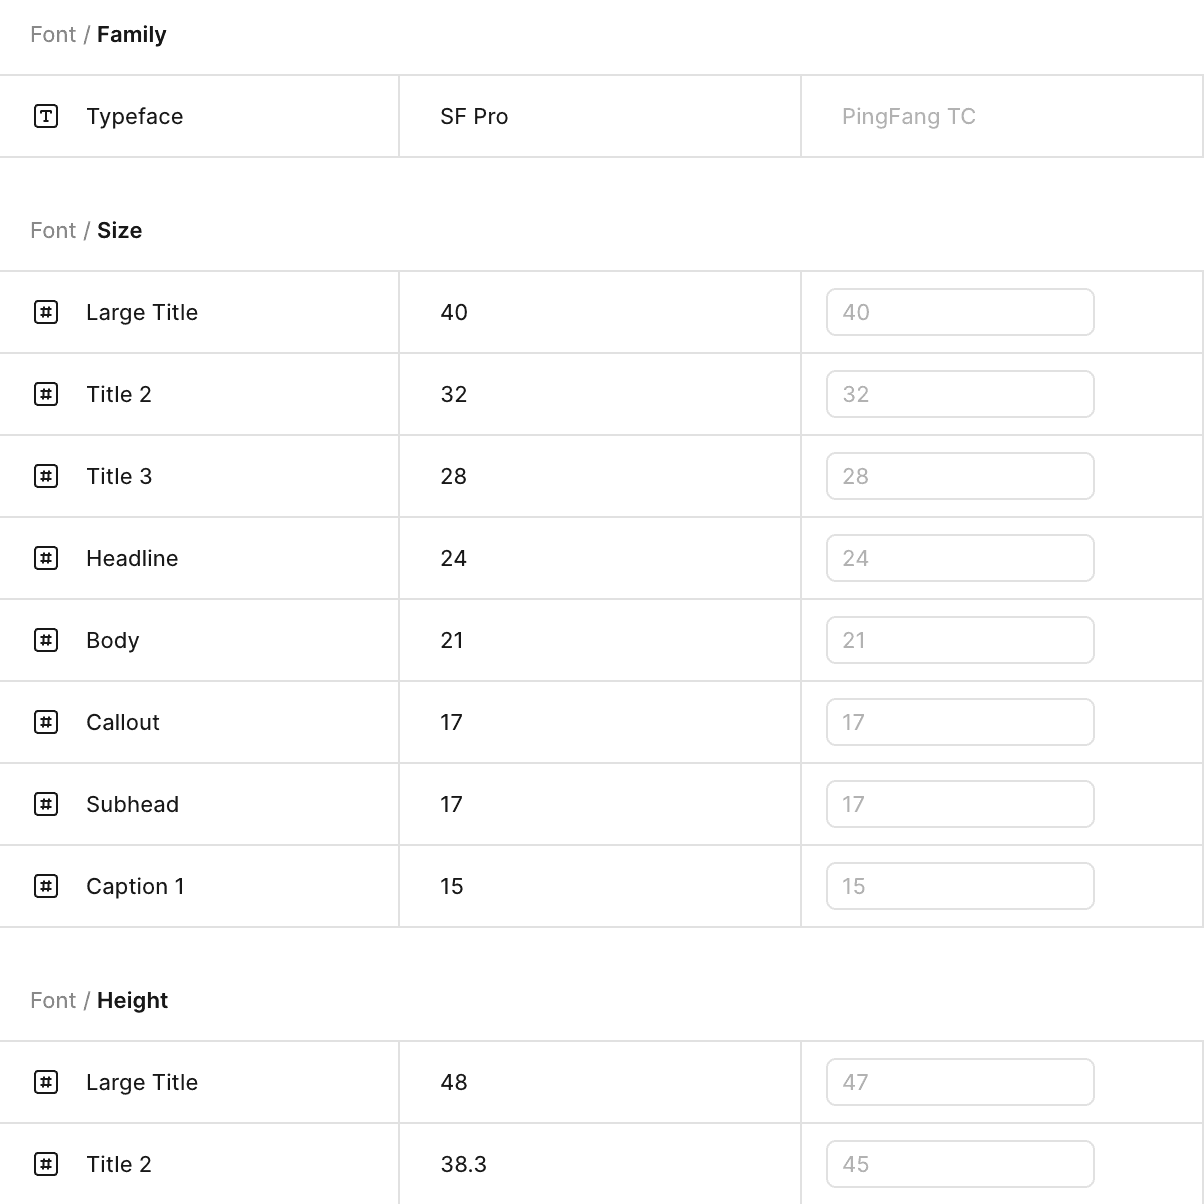This screenshot has height=1204, width=1204.
Task: Click the number icon next to Size Title 2
Action: pos(46,394)
